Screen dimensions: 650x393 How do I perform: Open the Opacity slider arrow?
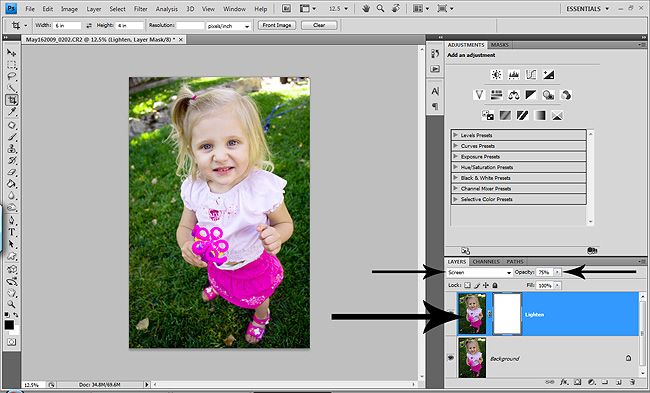558,272
